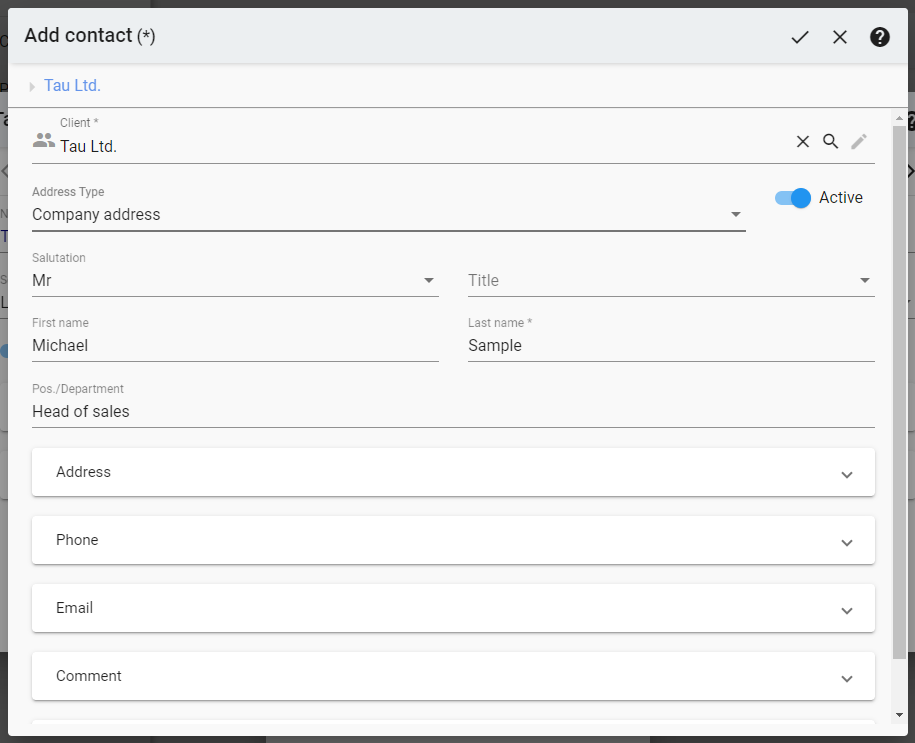Toggle the Active switch off

[x=791, y=197]
